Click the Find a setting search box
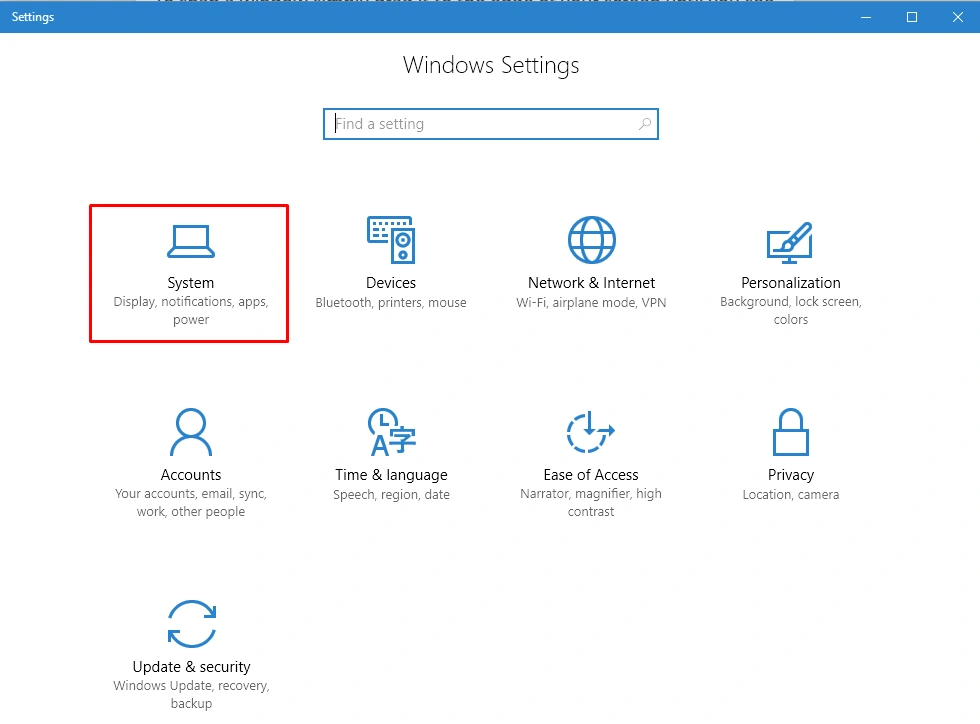 491,124
